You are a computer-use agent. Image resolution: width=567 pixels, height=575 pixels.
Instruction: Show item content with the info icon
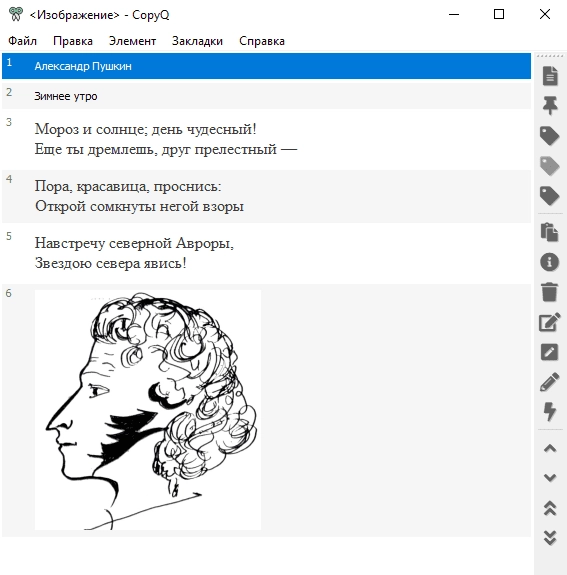[549, 262]
